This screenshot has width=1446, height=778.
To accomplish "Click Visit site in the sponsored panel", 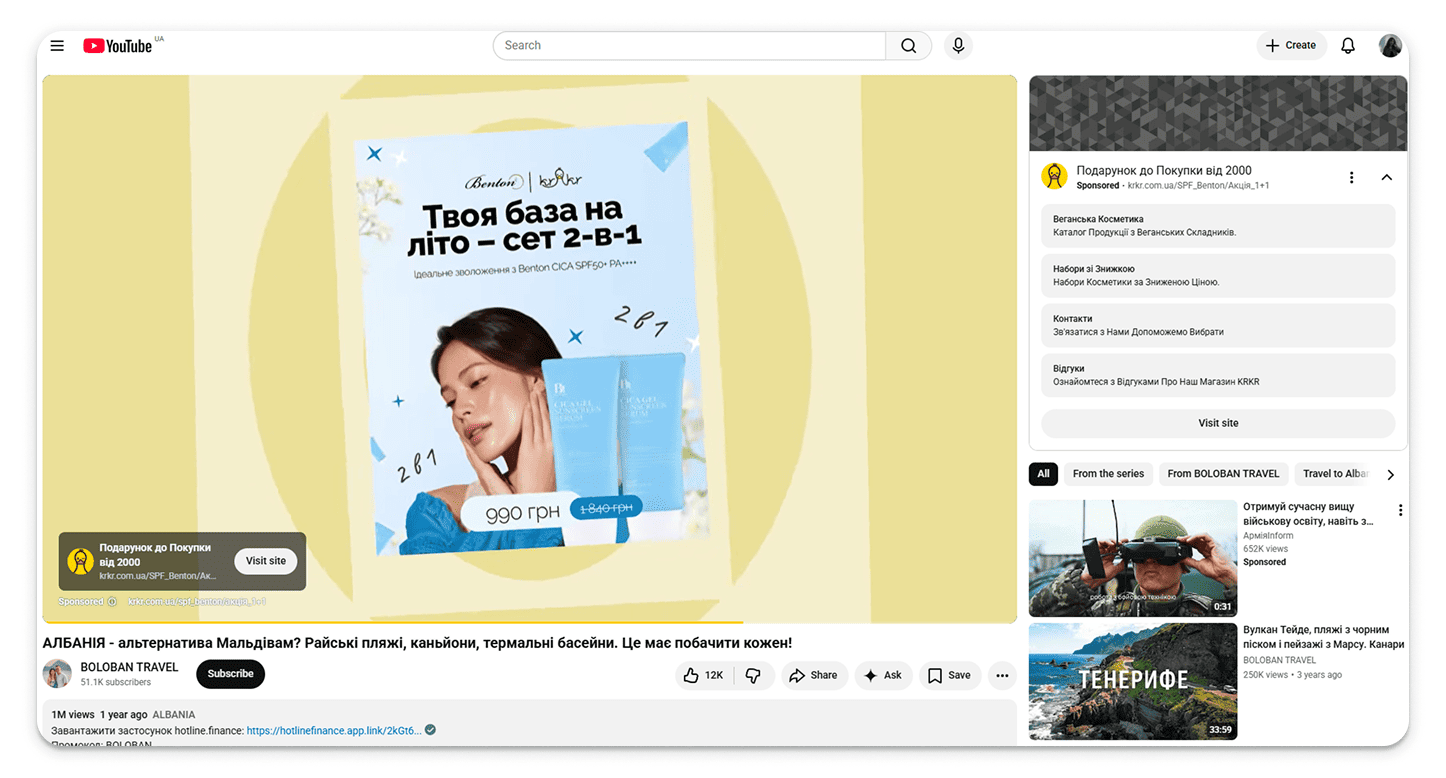I will pos(1218,423).
